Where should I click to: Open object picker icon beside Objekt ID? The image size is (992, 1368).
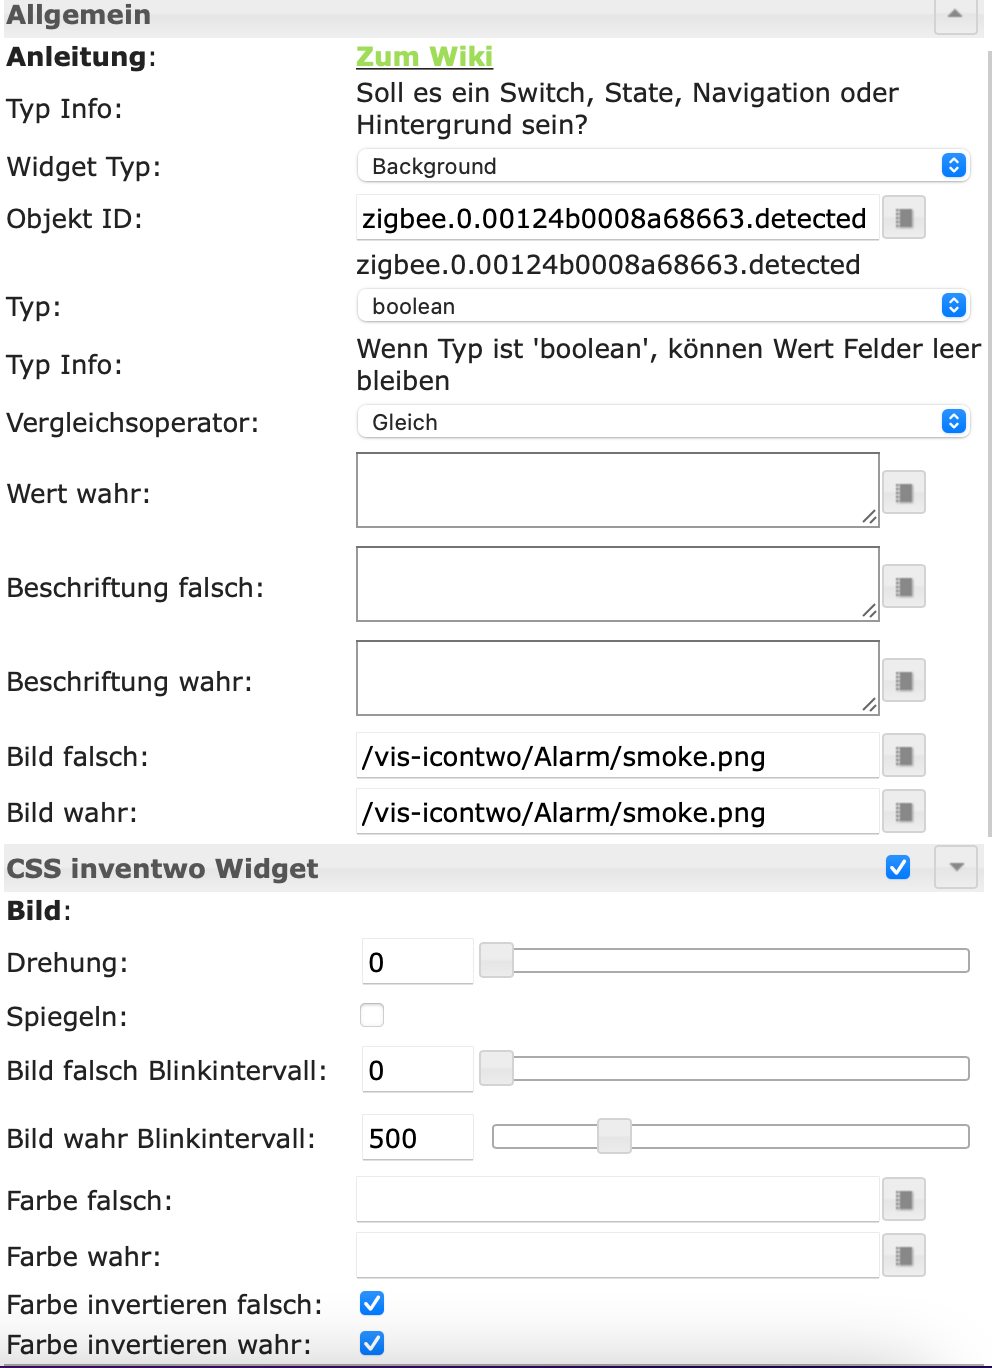[904, 218]
